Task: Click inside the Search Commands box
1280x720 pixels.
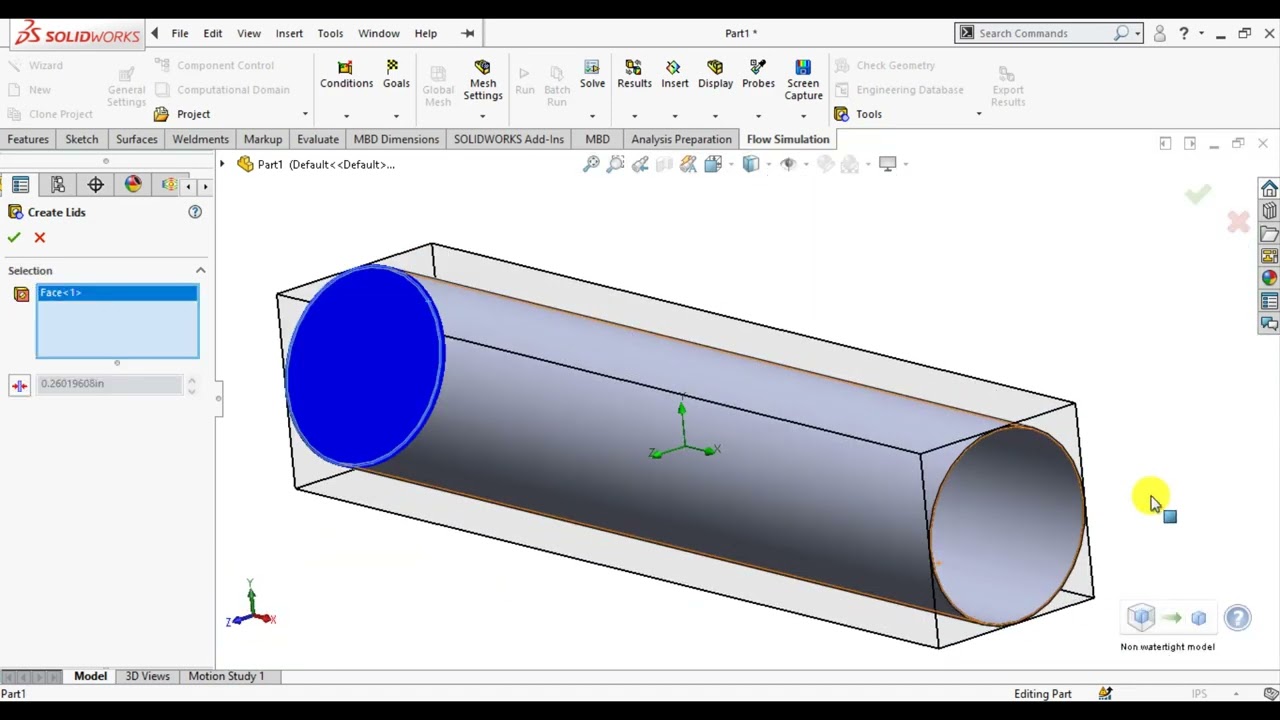Action: pyautogui.click(x=1044, y=33)
